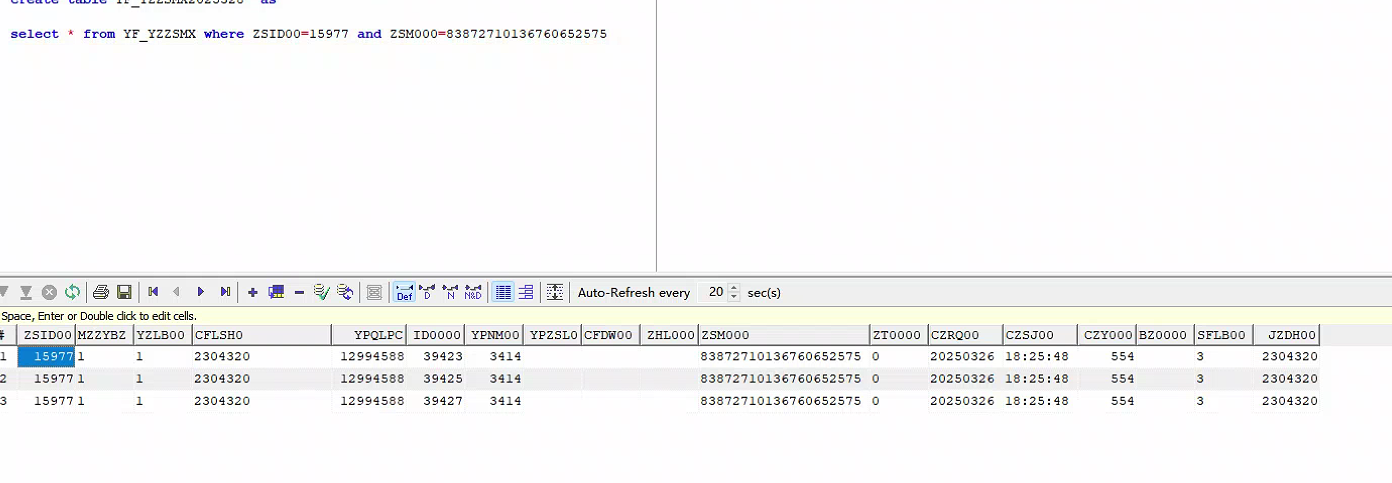Image resolution: width=1392 pixels, height=483 pixels.
Task: Click ID0000 cell 39427
Action: 443,401
